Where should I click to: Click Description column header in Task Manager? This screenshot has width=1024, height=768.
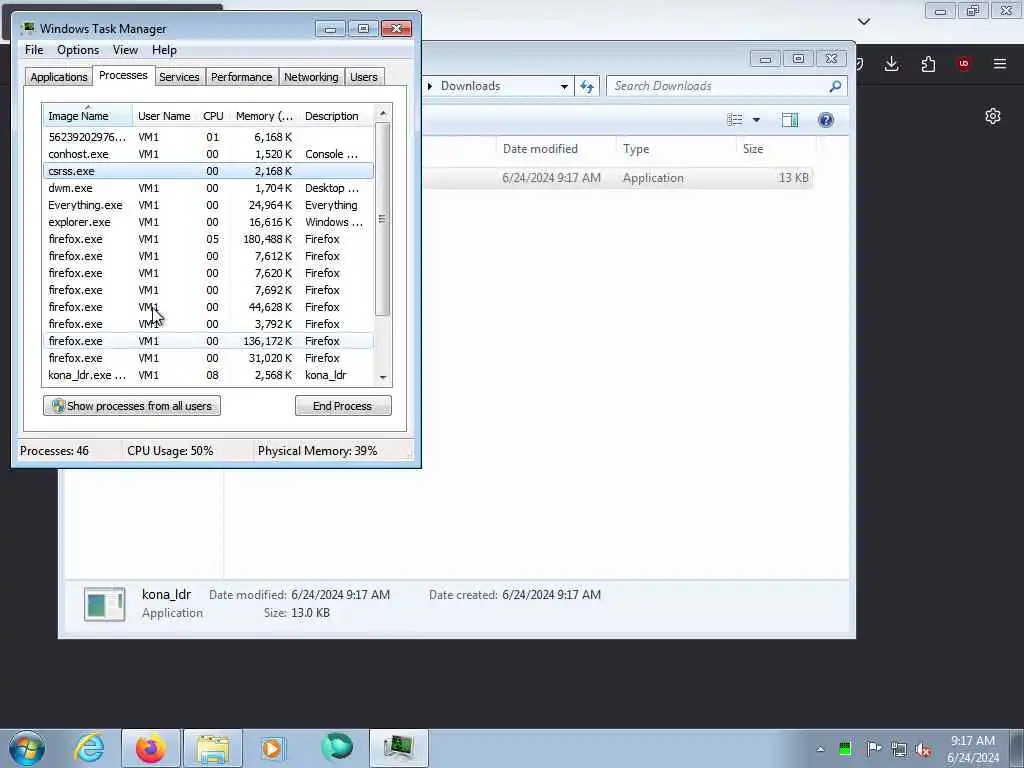pyautogui.click(x=336, y=116)
